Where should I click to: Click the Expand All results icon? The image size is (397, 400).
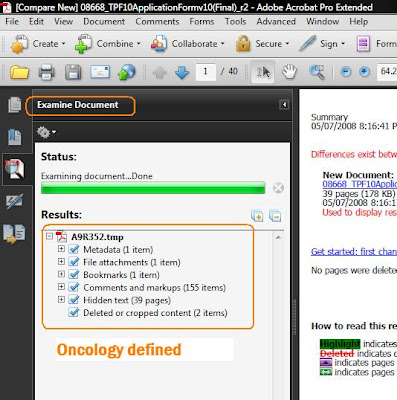pos(257,216)
